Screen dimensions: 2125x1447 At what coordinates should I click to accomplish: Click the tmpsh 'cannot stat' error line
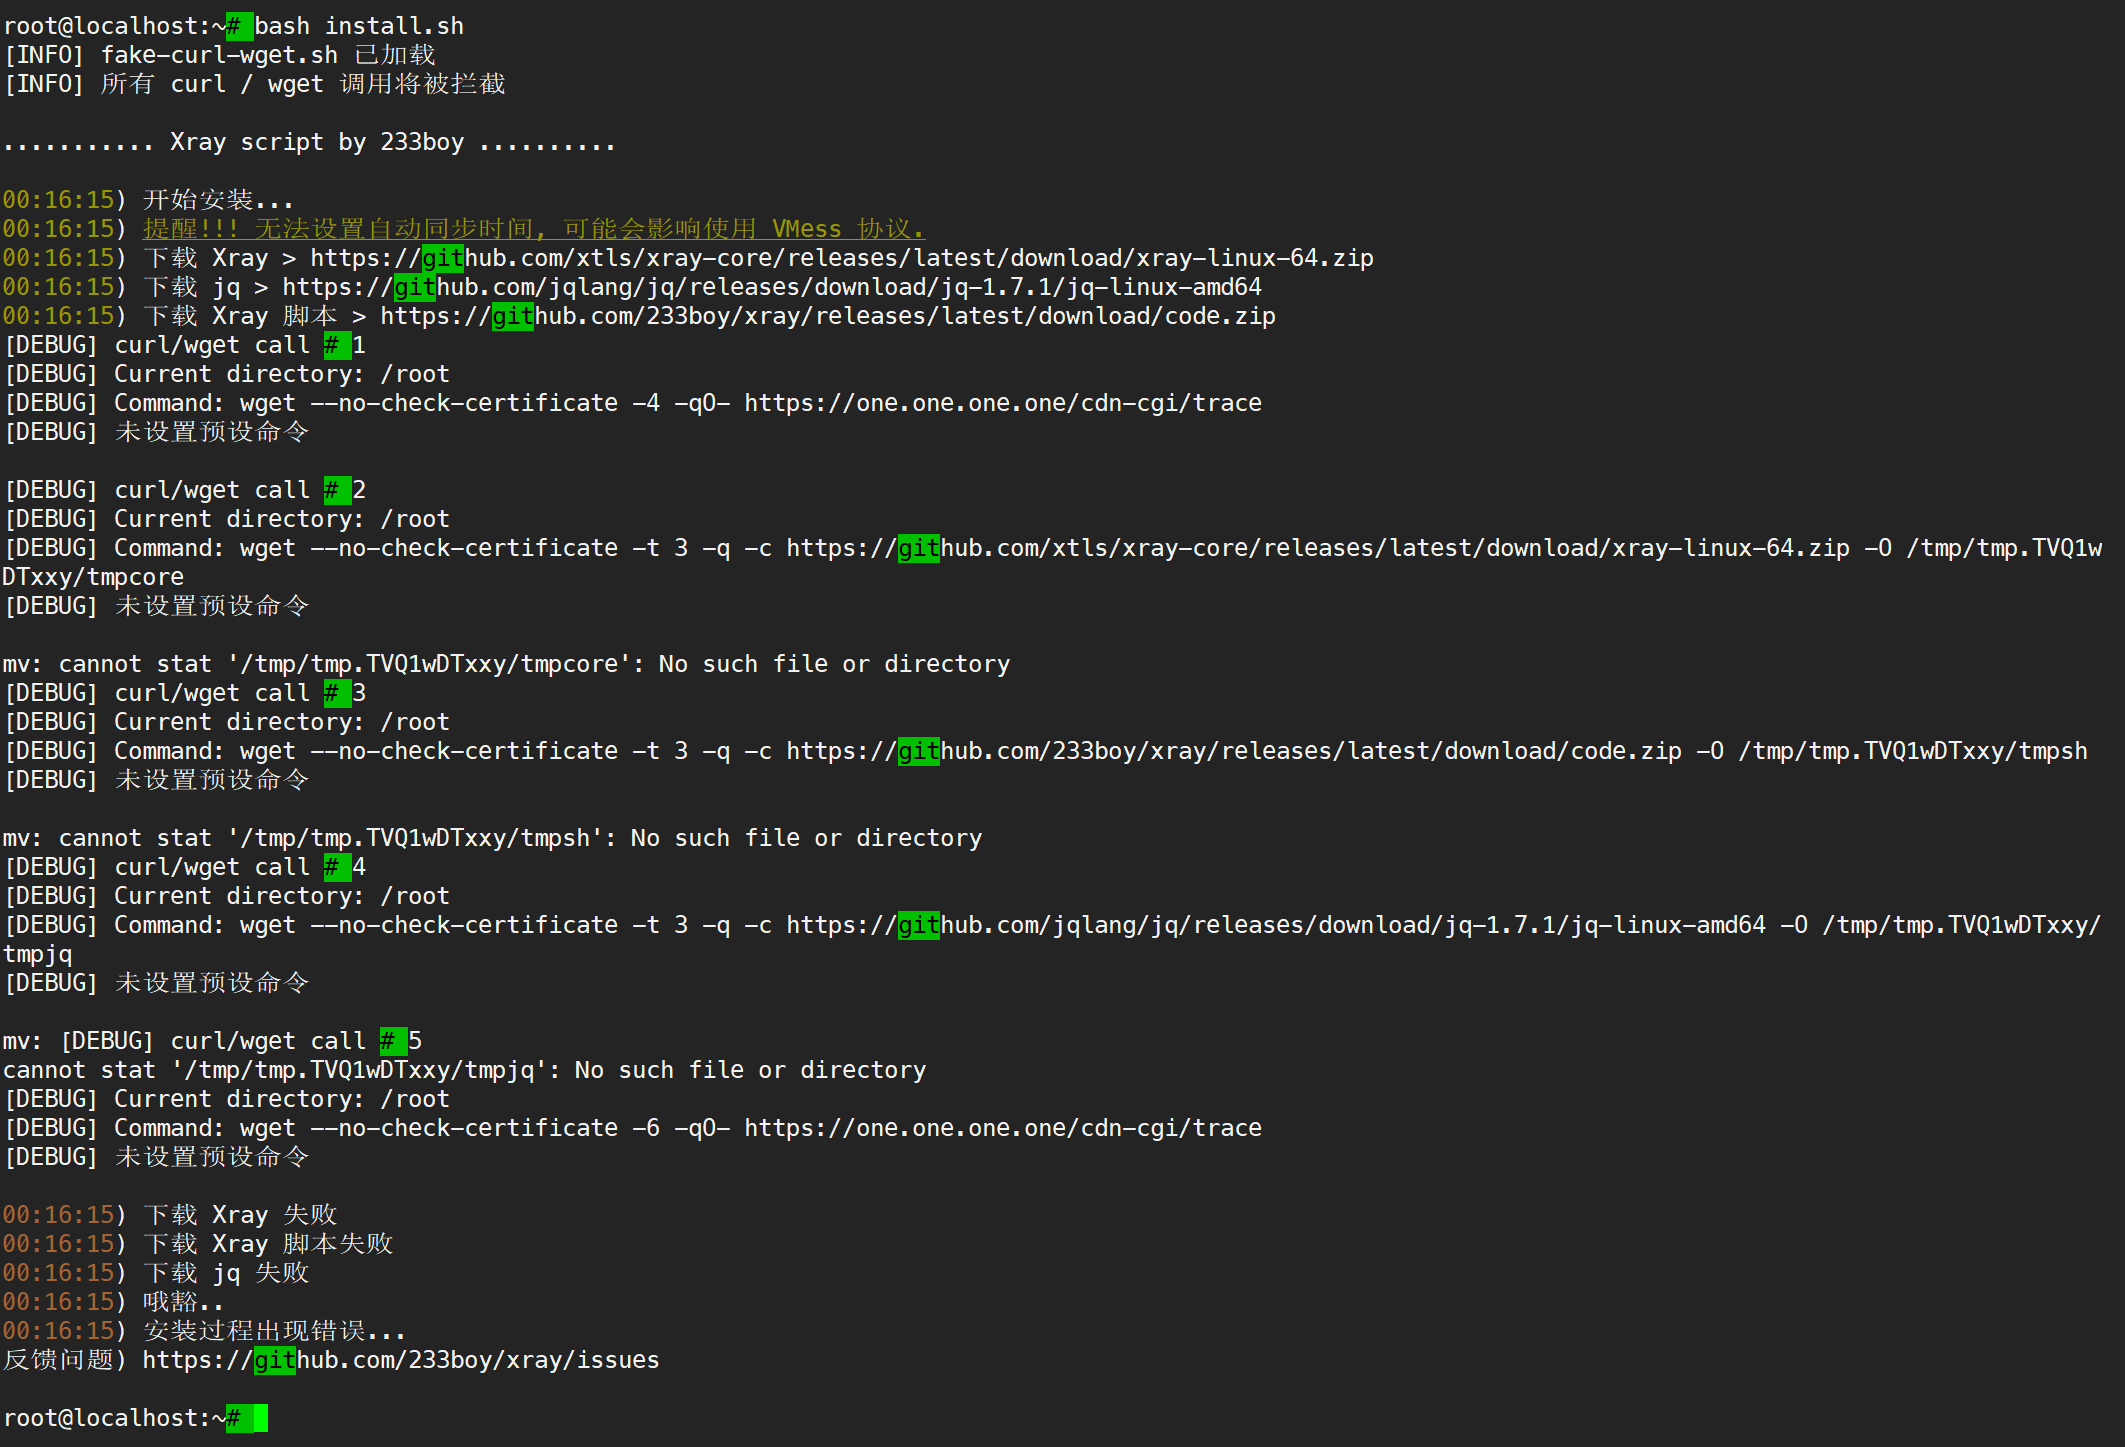491,838
